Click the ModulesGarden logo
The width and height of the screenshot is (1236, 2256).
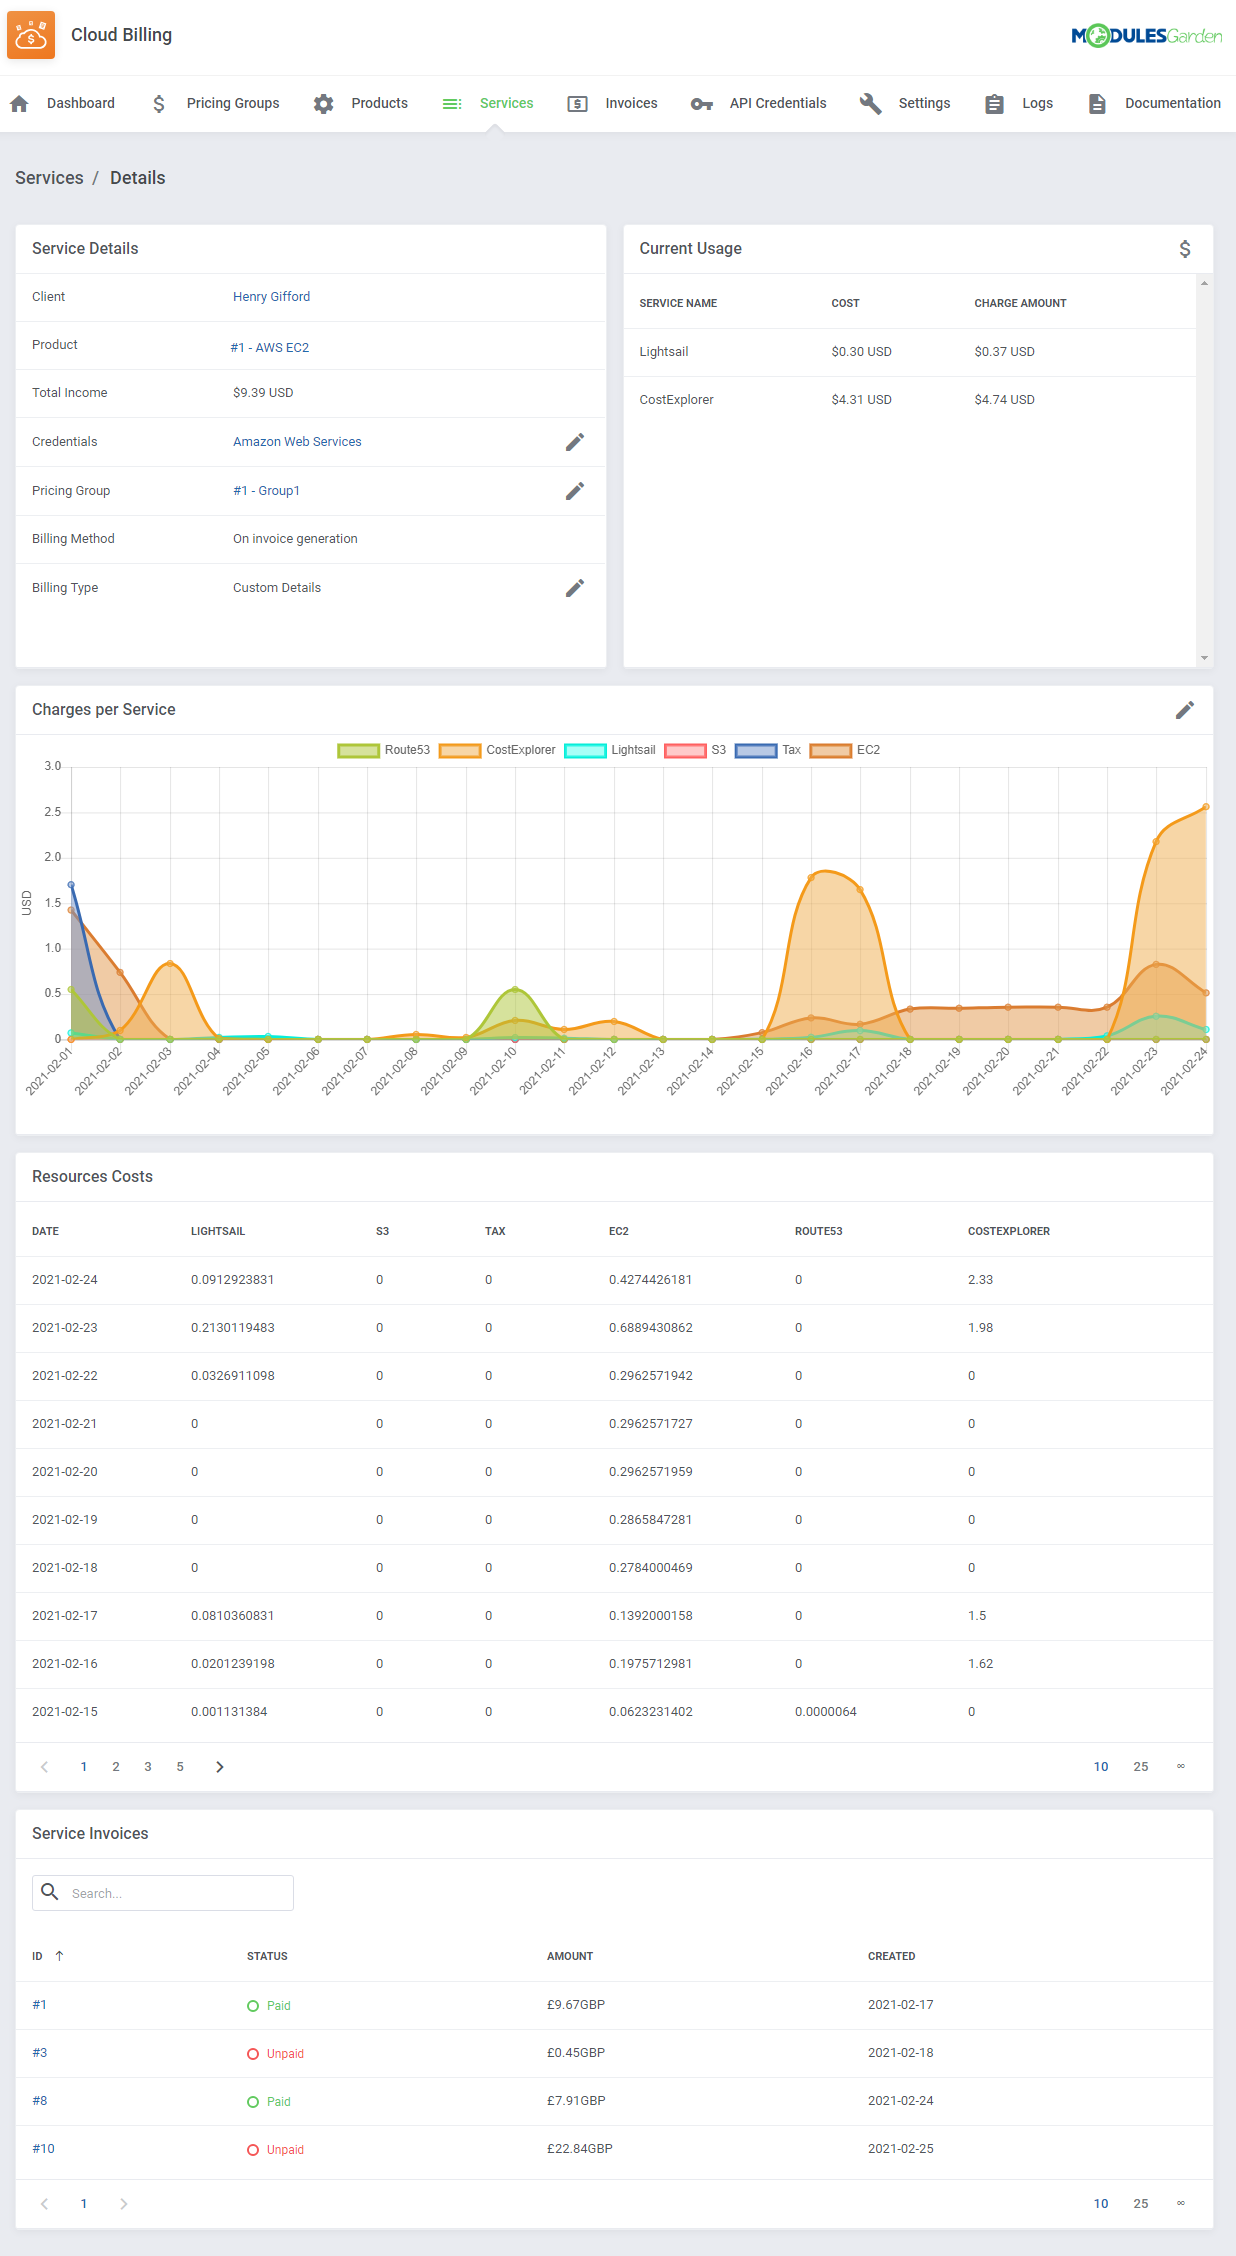(x=1146, y=36)
